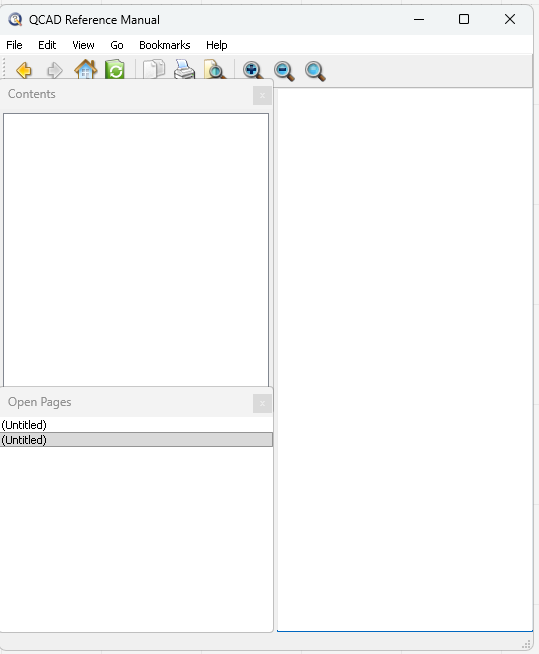This screenshot has width=539, height=654.
Task: Print the page with printer icon
Action: click(x=184, y=69)
